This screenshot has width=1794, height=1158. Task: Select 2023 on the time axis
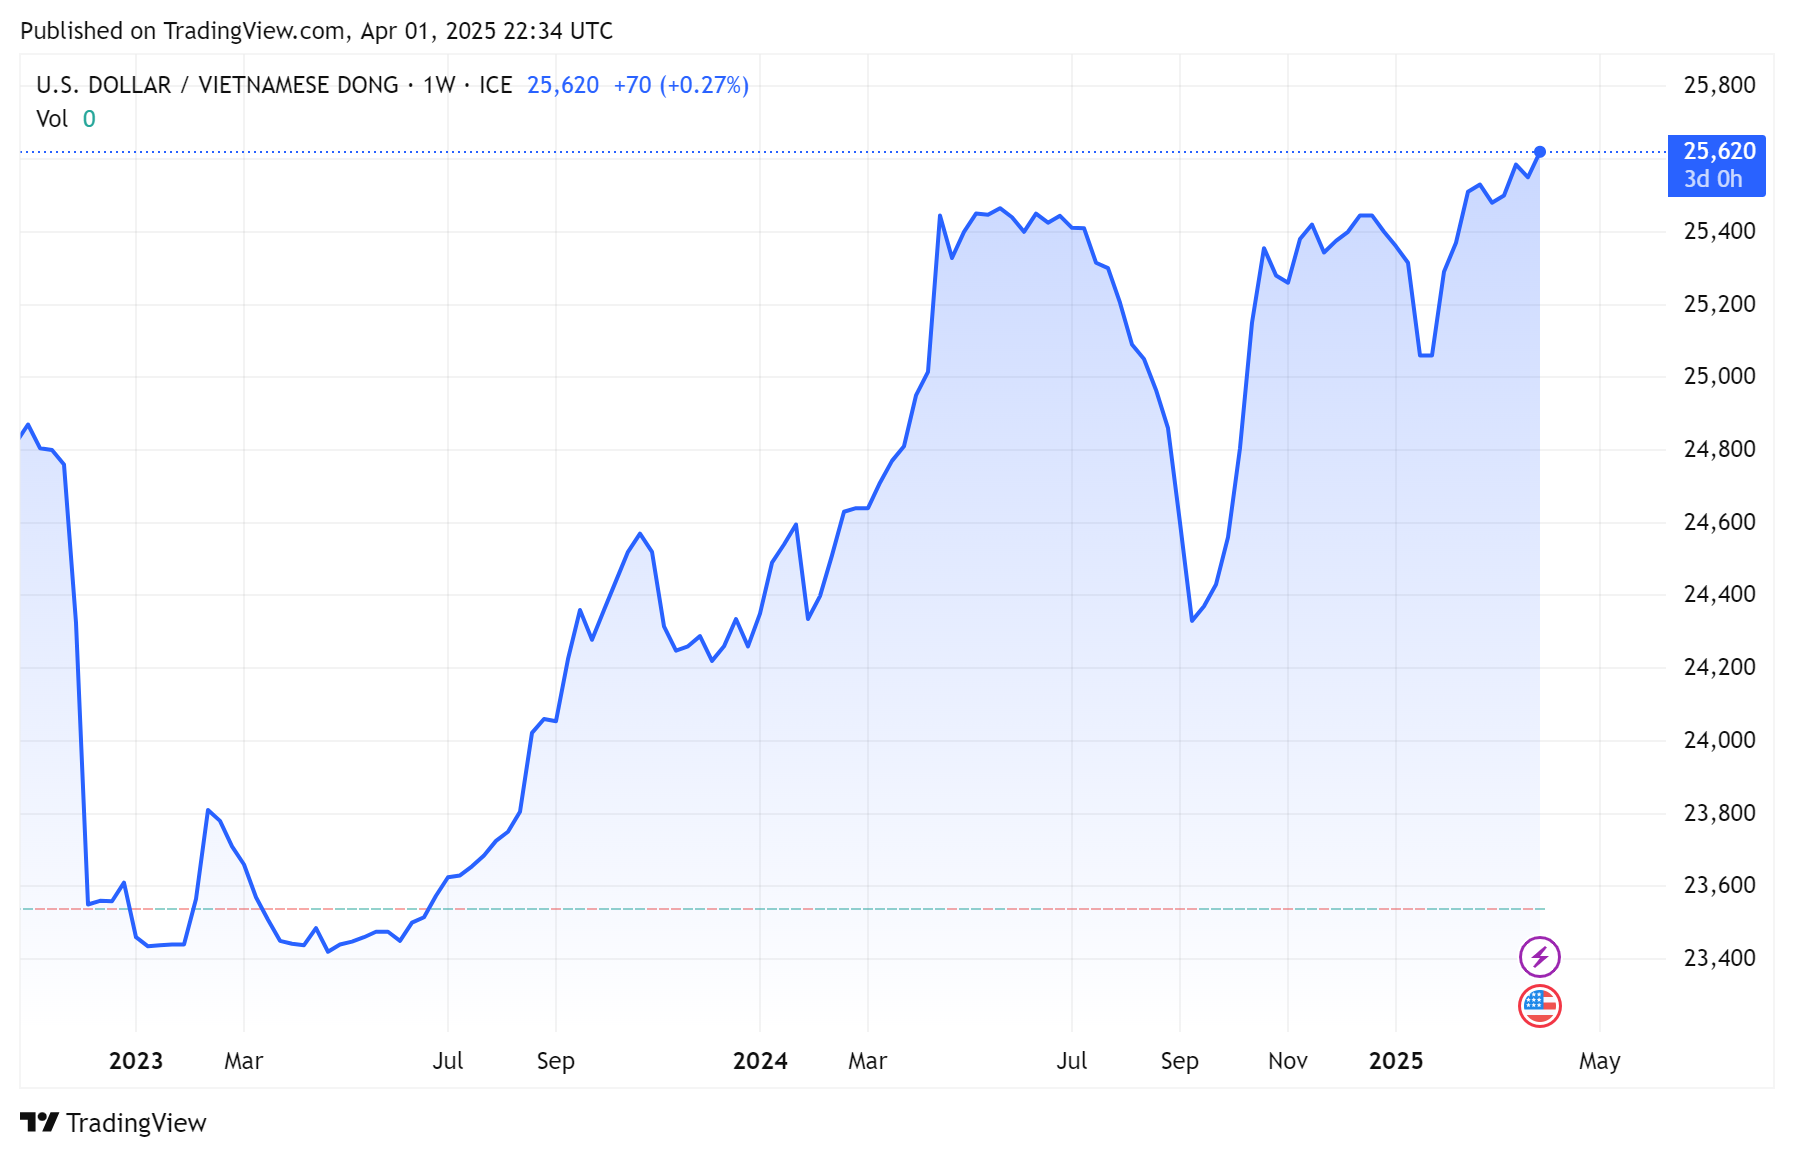point(136,1061)
